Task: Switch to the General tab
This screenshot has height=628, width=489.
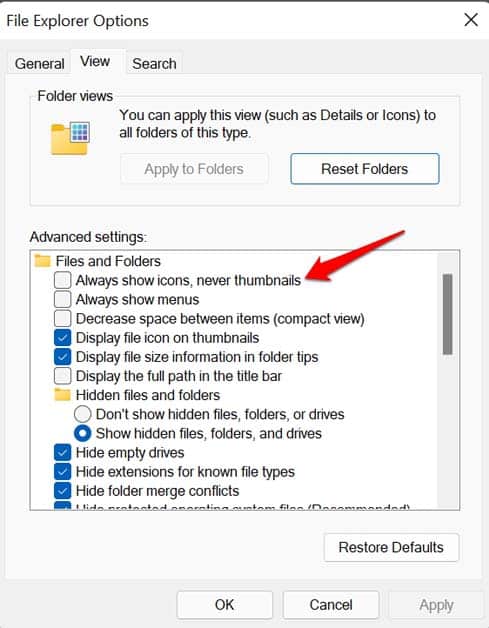Action: point(39,63)
